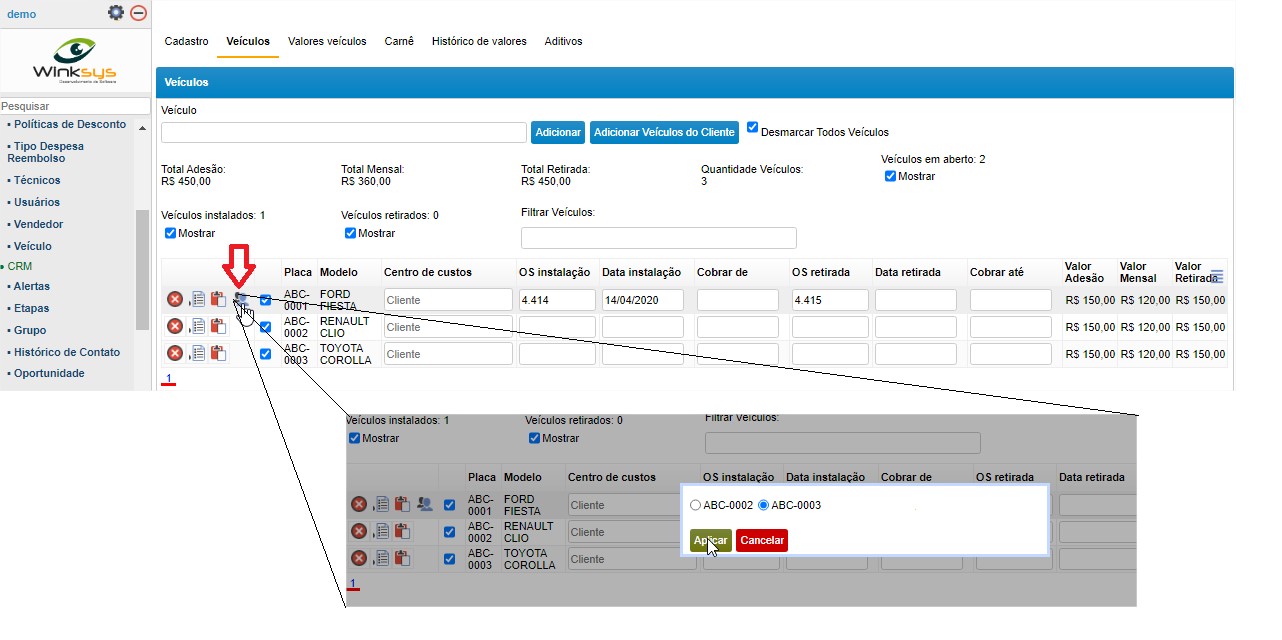Image resolution: width=1282 pixels, height=640 pixels.
Task: Uncheck the ABC-0001 row checkbox in upper table
Action: (265, 299)
